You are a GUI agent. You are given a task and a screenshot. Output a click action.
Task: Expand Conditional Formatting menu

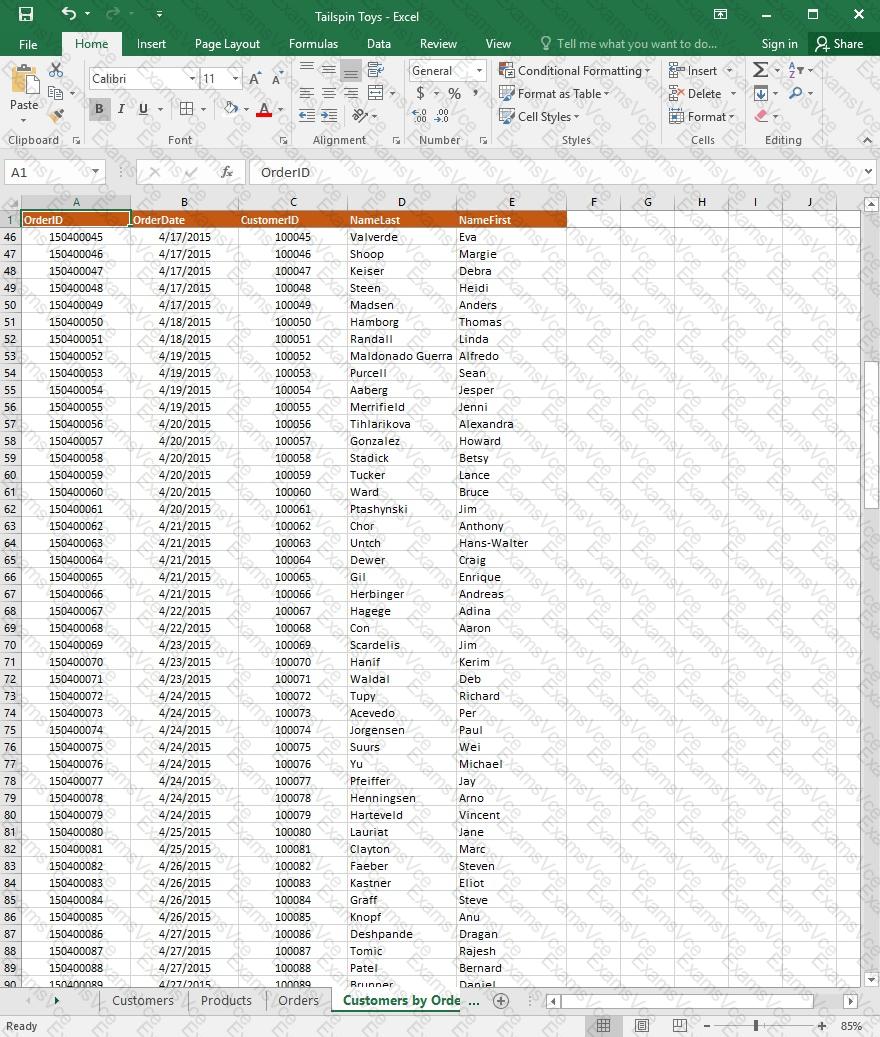575,70
